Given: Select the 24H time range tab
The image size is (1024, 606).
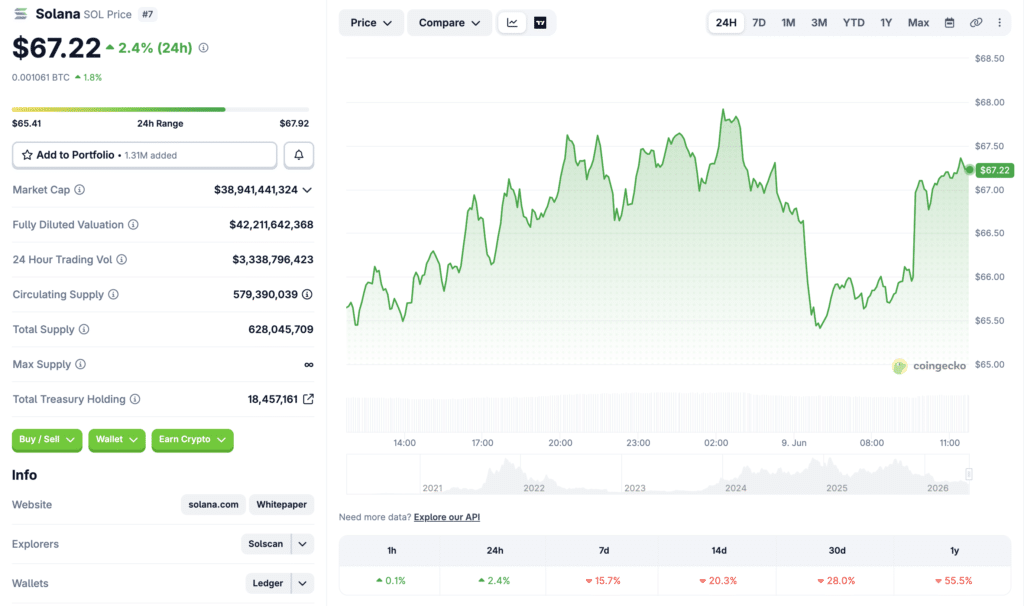Looking at the screenshot, I should click(726, 23).
